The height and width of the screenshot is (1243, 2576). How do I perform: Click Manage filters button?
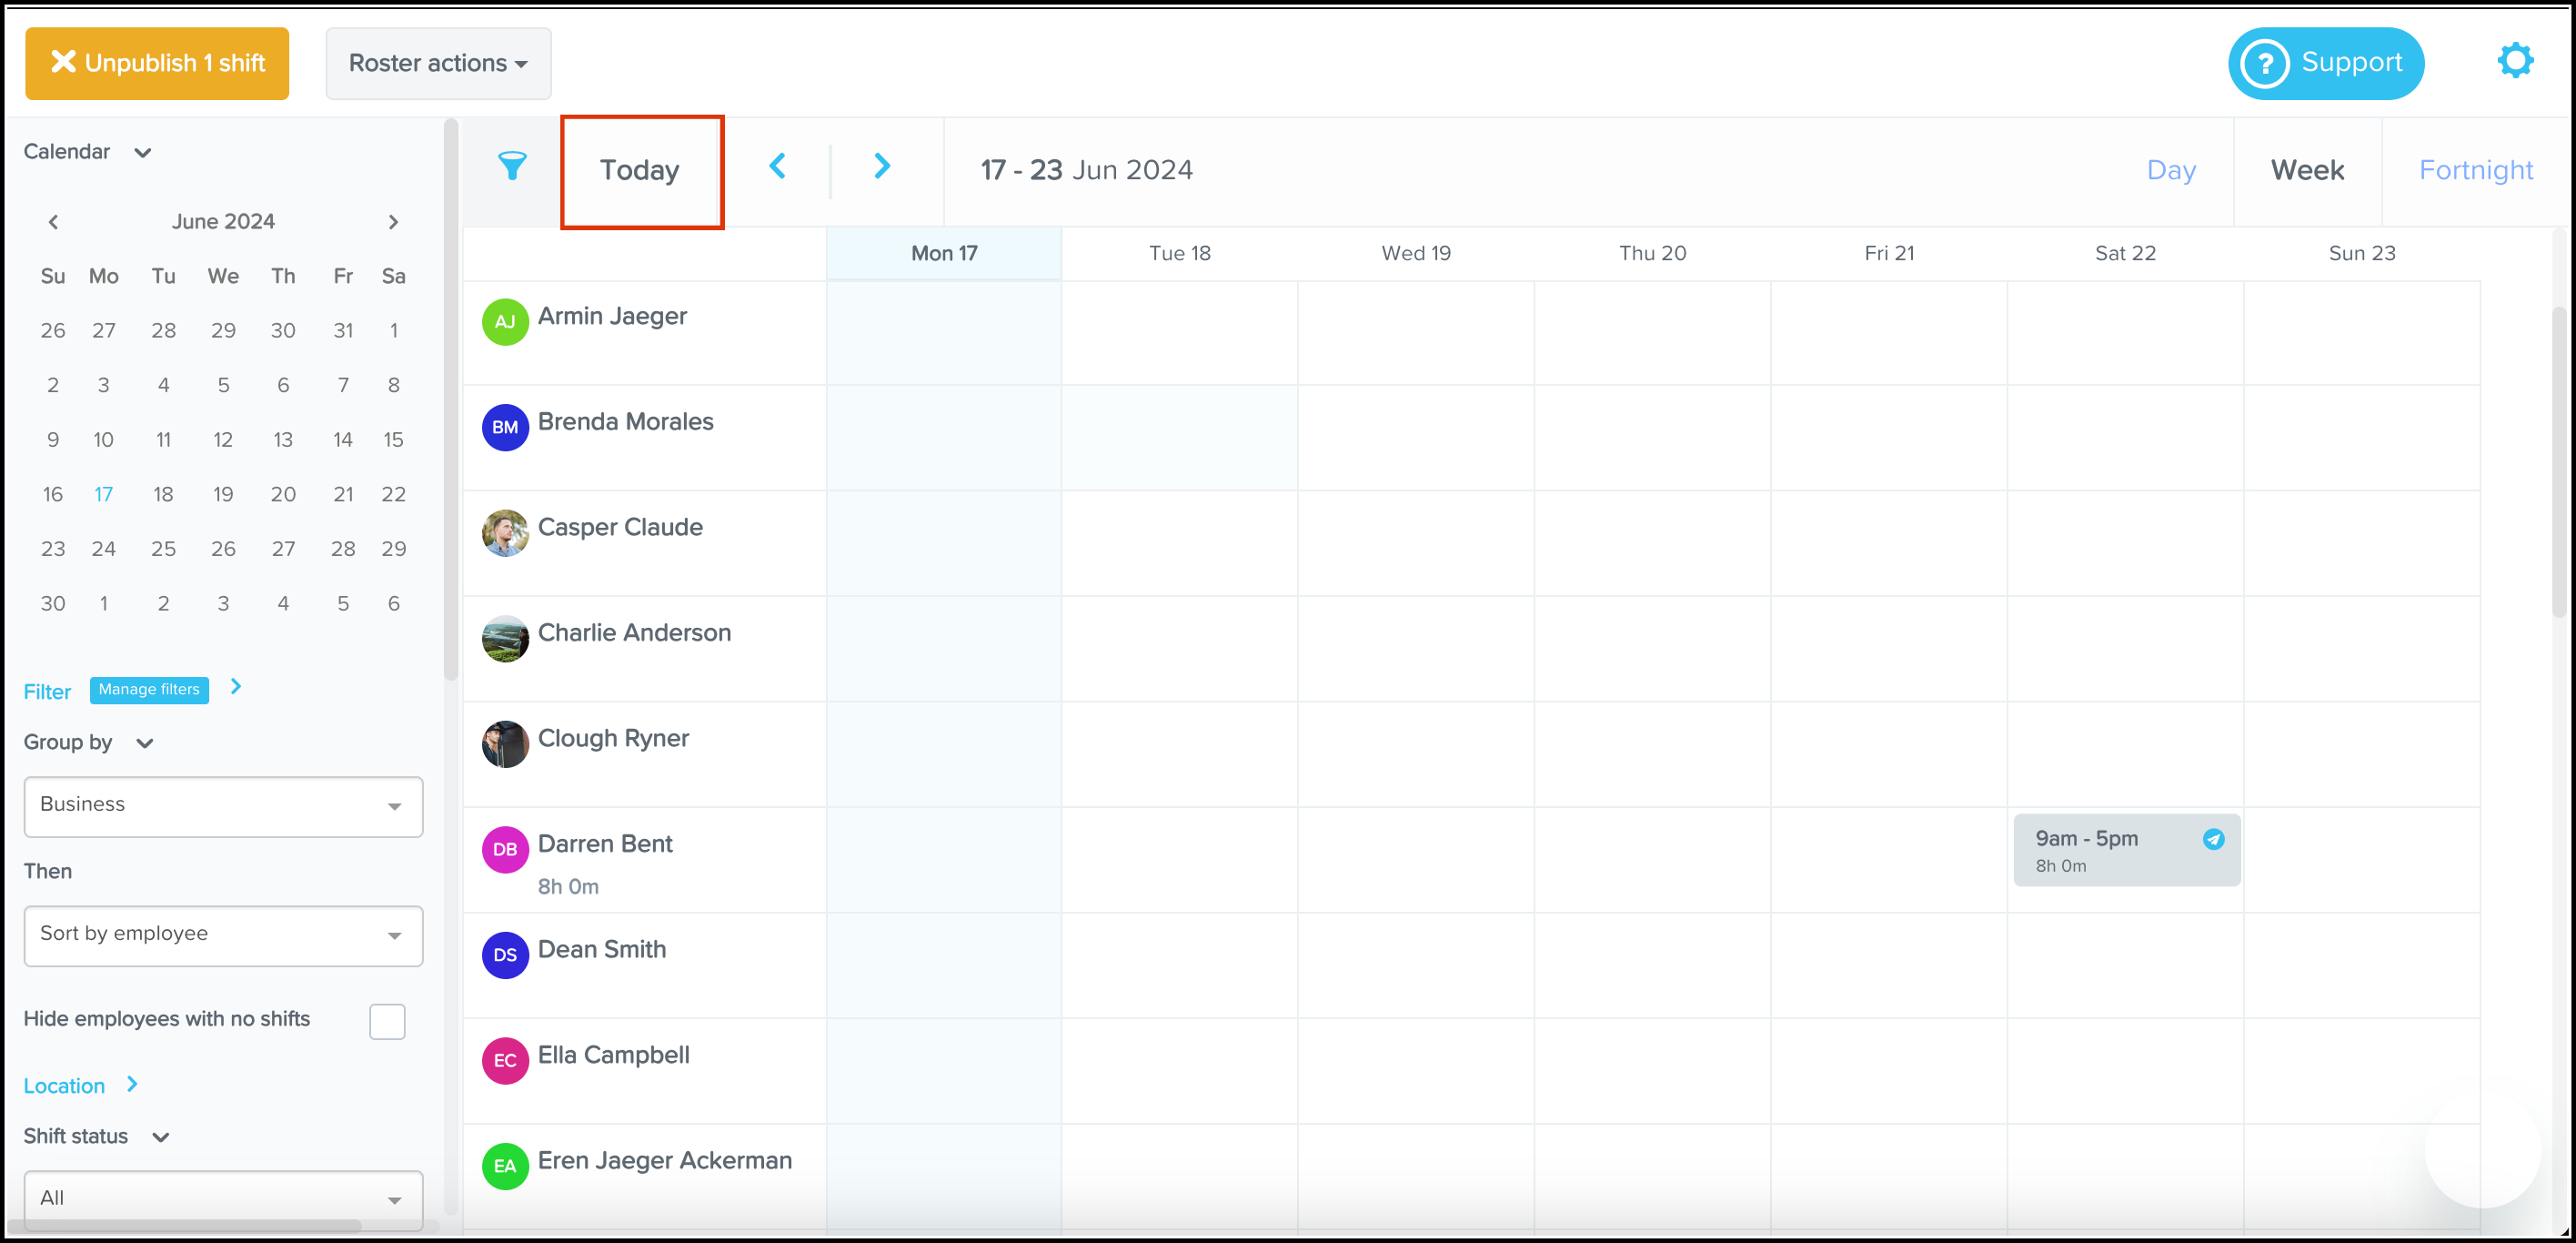149,690
